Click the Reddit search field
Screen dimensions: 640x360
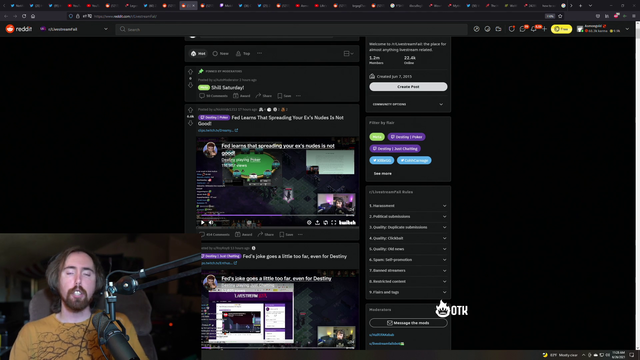pyautogui.click(x=291, y=29)
